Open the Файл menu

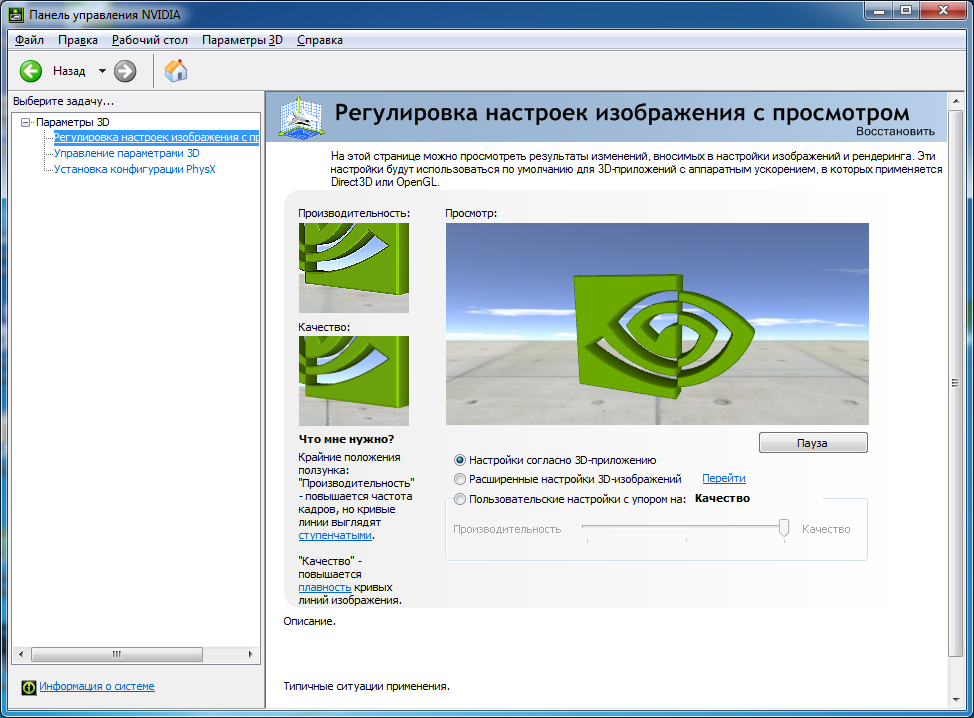coord(29,40)
